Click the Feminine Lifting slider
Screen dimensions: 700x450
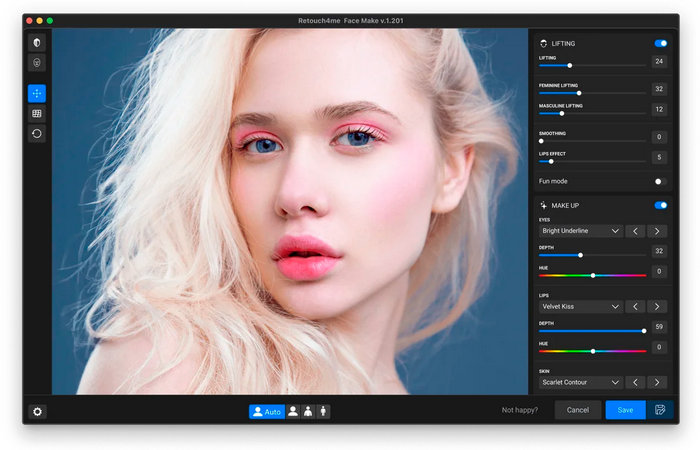click(592, 93)
